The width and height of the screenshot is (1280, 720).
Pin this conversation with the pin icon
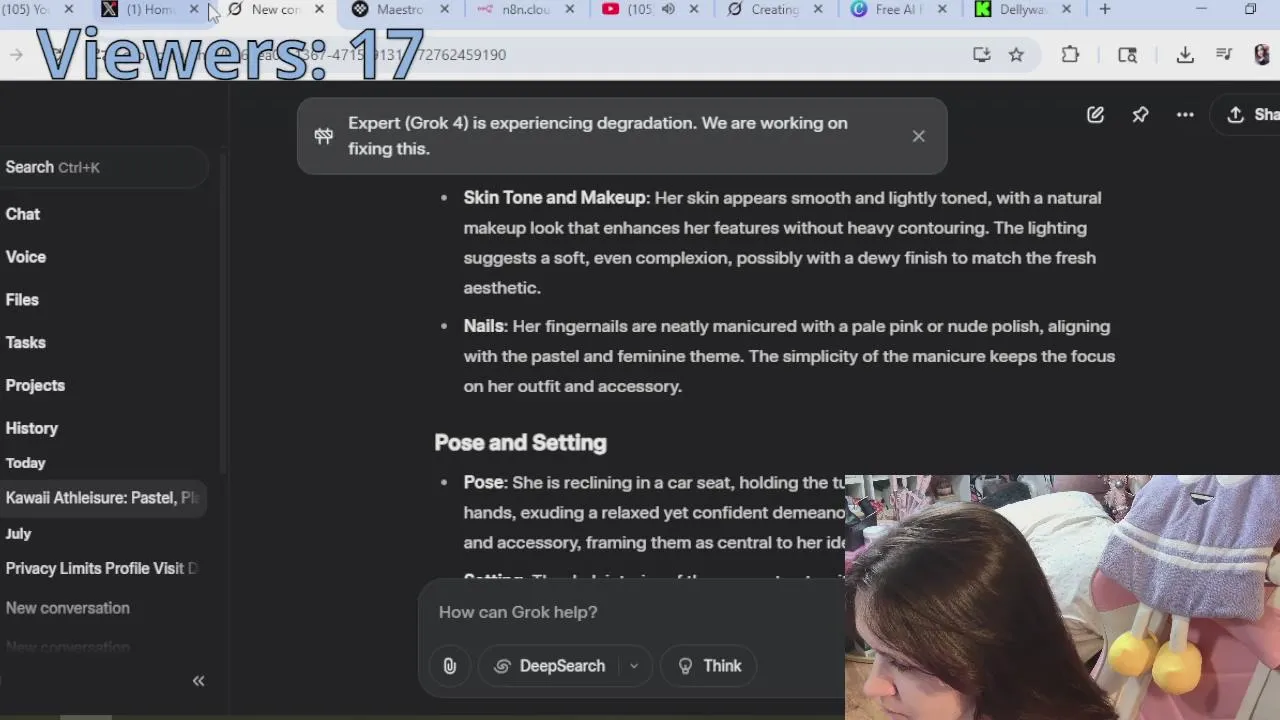pyautogui.click(x=1140, y=115)
